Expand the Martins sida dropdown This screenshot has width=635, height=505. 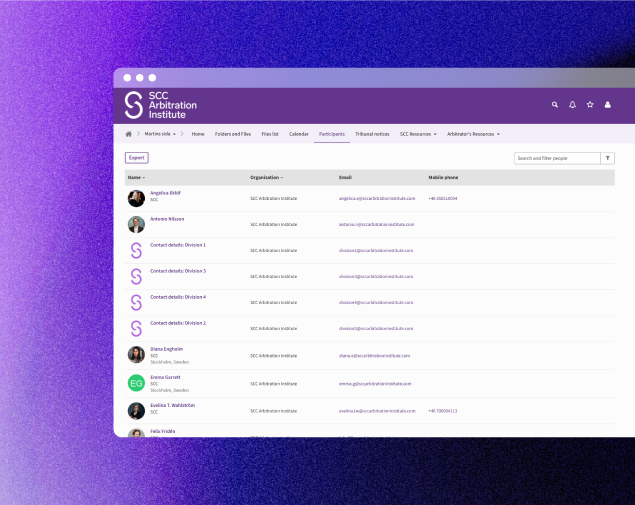[160, 133]
